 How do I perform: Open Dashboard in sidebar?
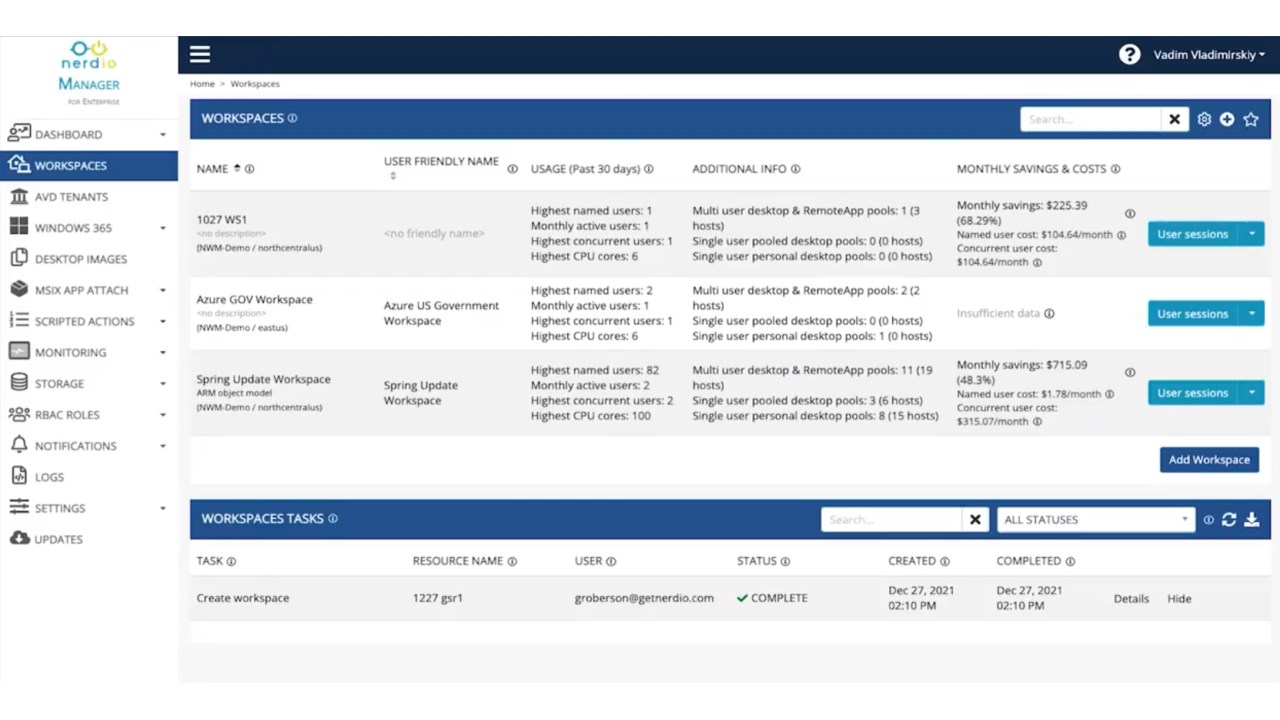click(x=89, y=134)
